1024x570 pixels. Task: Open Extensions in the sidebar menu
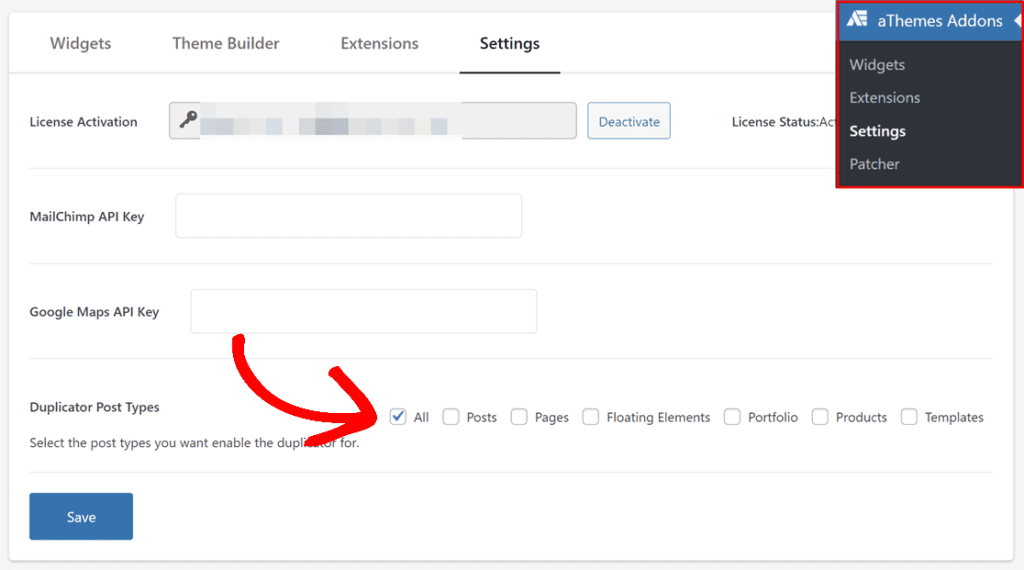coord(885,98)
